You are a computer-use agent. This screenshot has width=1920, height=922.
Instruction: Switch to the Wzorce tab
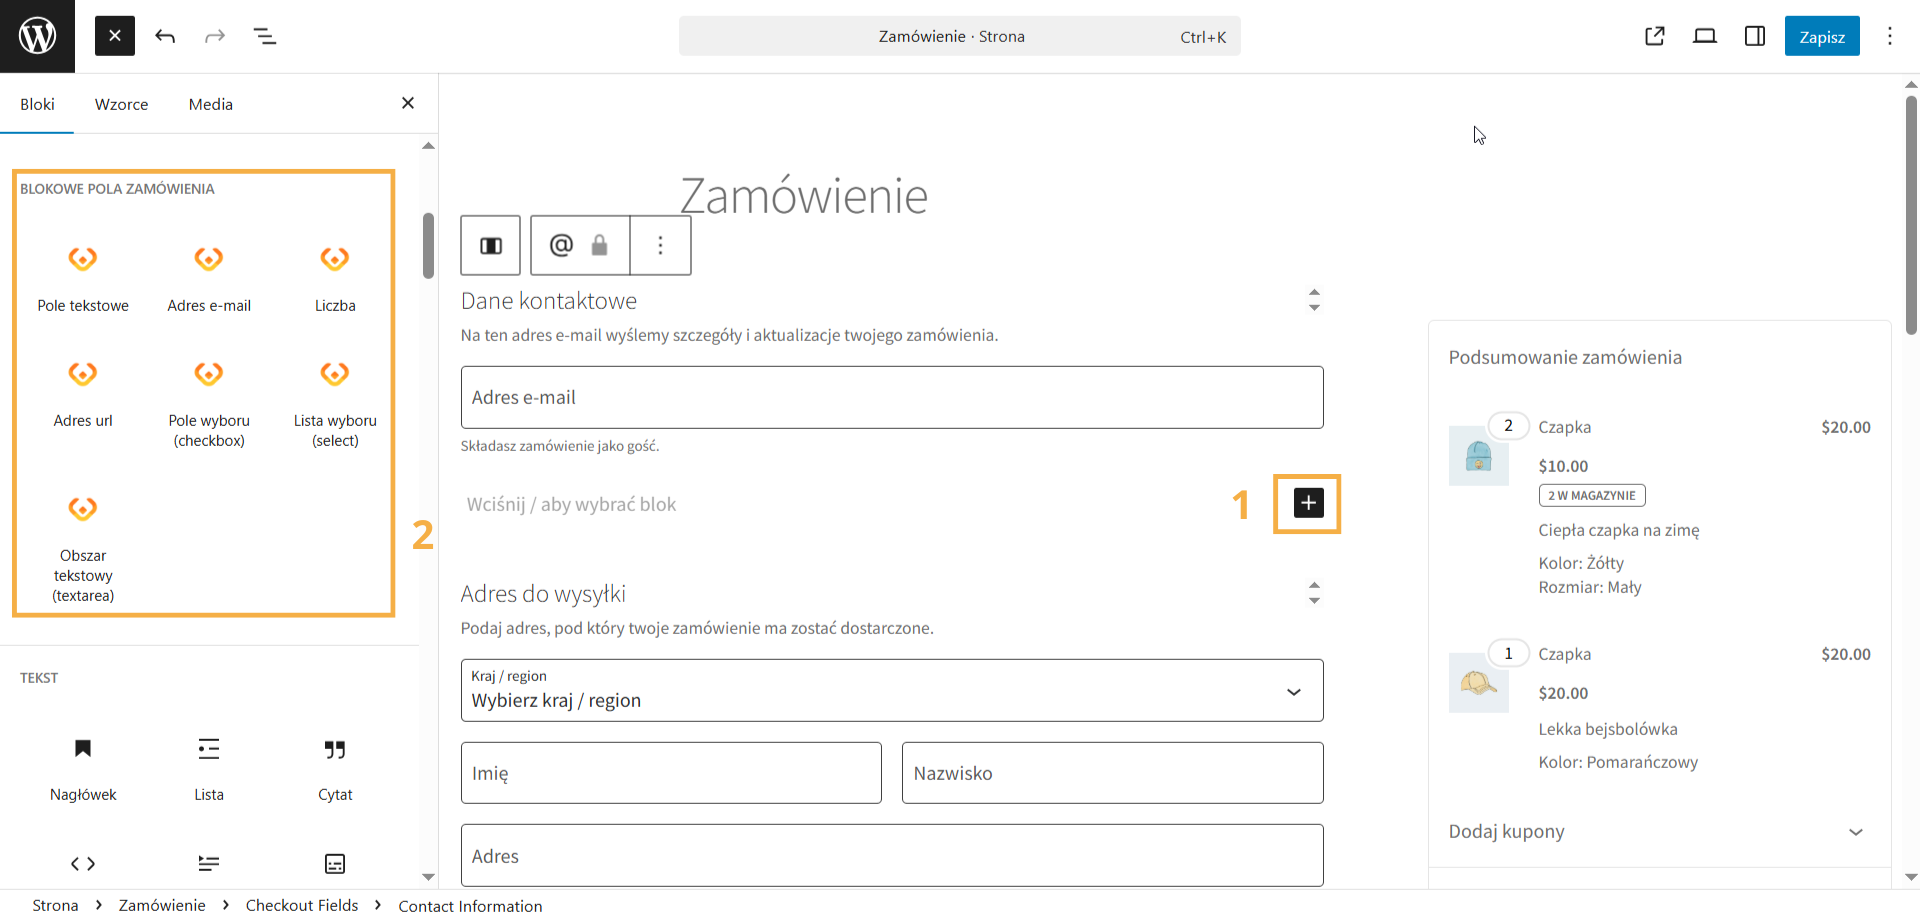tap(122, 104)
